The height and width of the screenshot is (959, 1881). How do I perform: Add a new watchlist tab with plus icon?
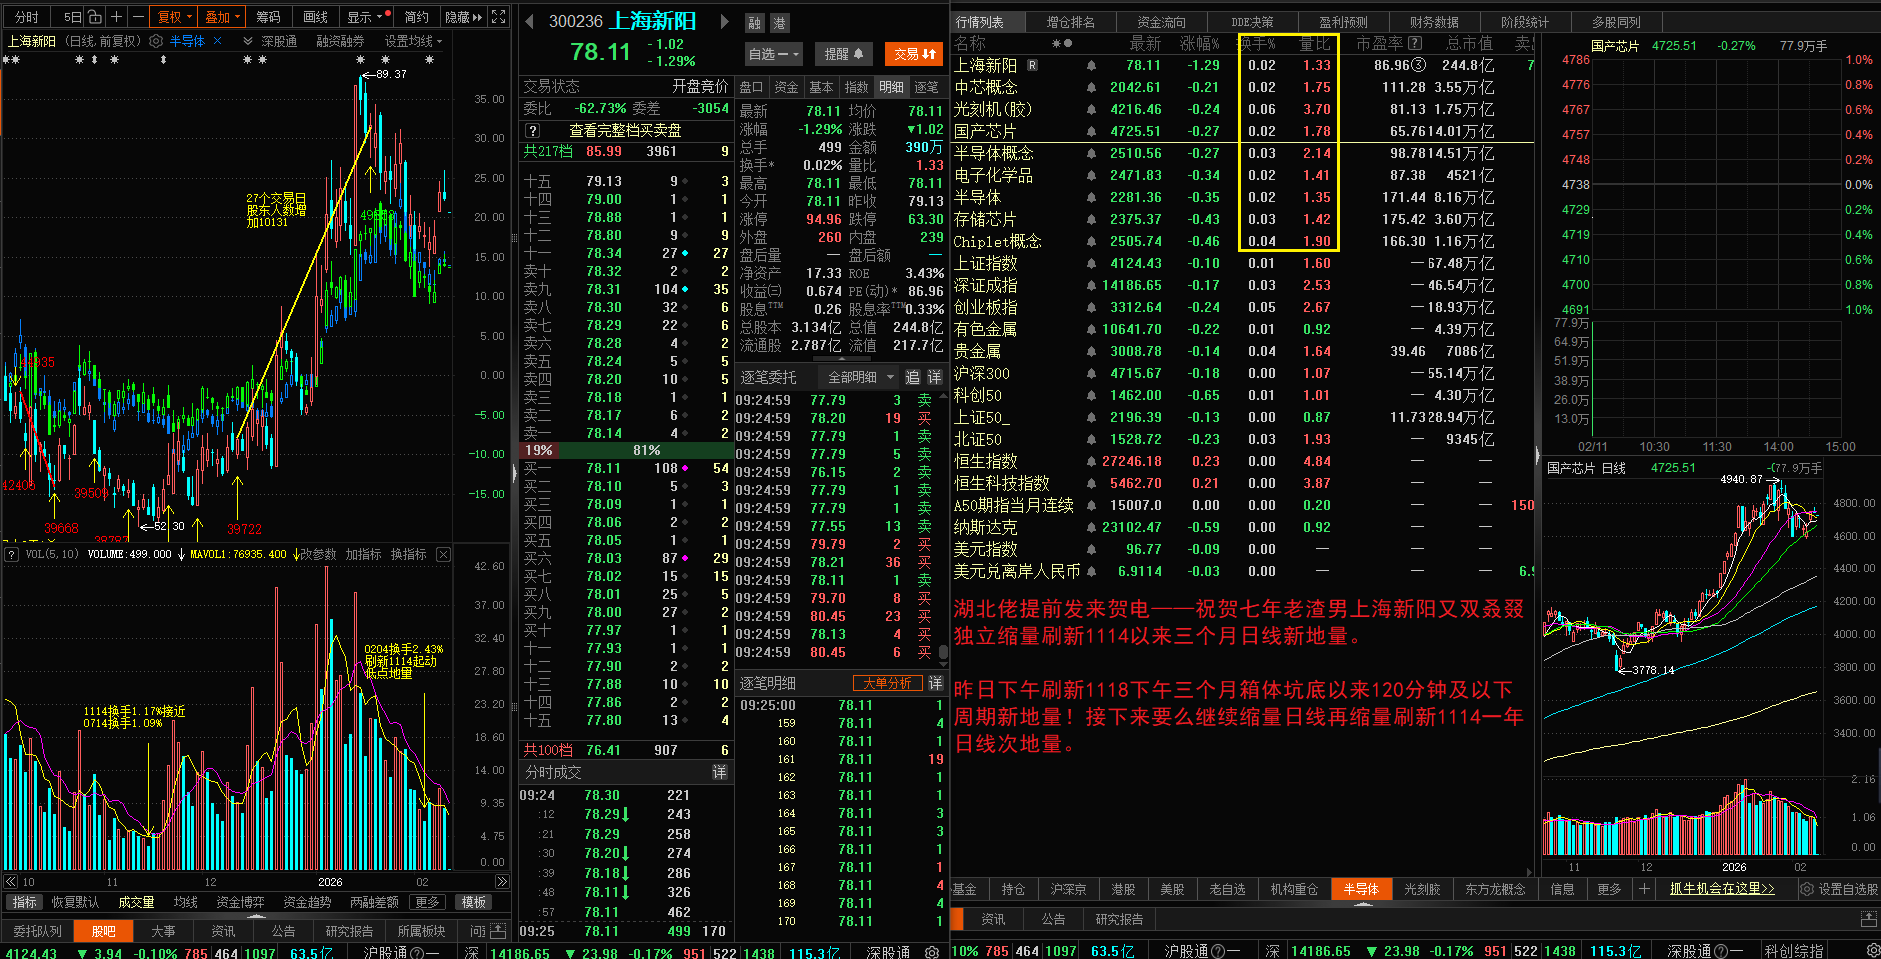(x=1644, y=889)
